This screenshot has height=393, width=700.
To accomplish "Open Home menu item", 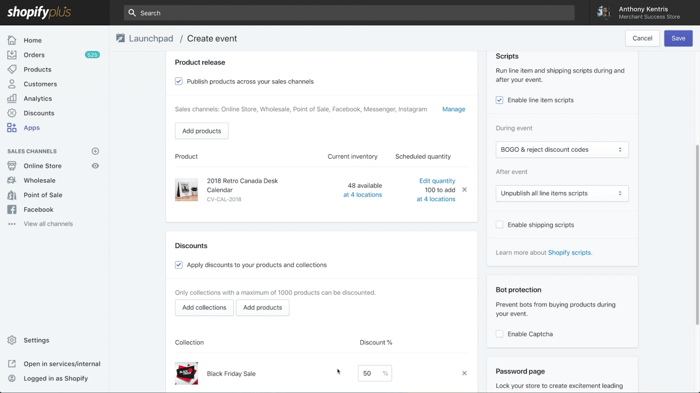I will (x=33, y=40).
